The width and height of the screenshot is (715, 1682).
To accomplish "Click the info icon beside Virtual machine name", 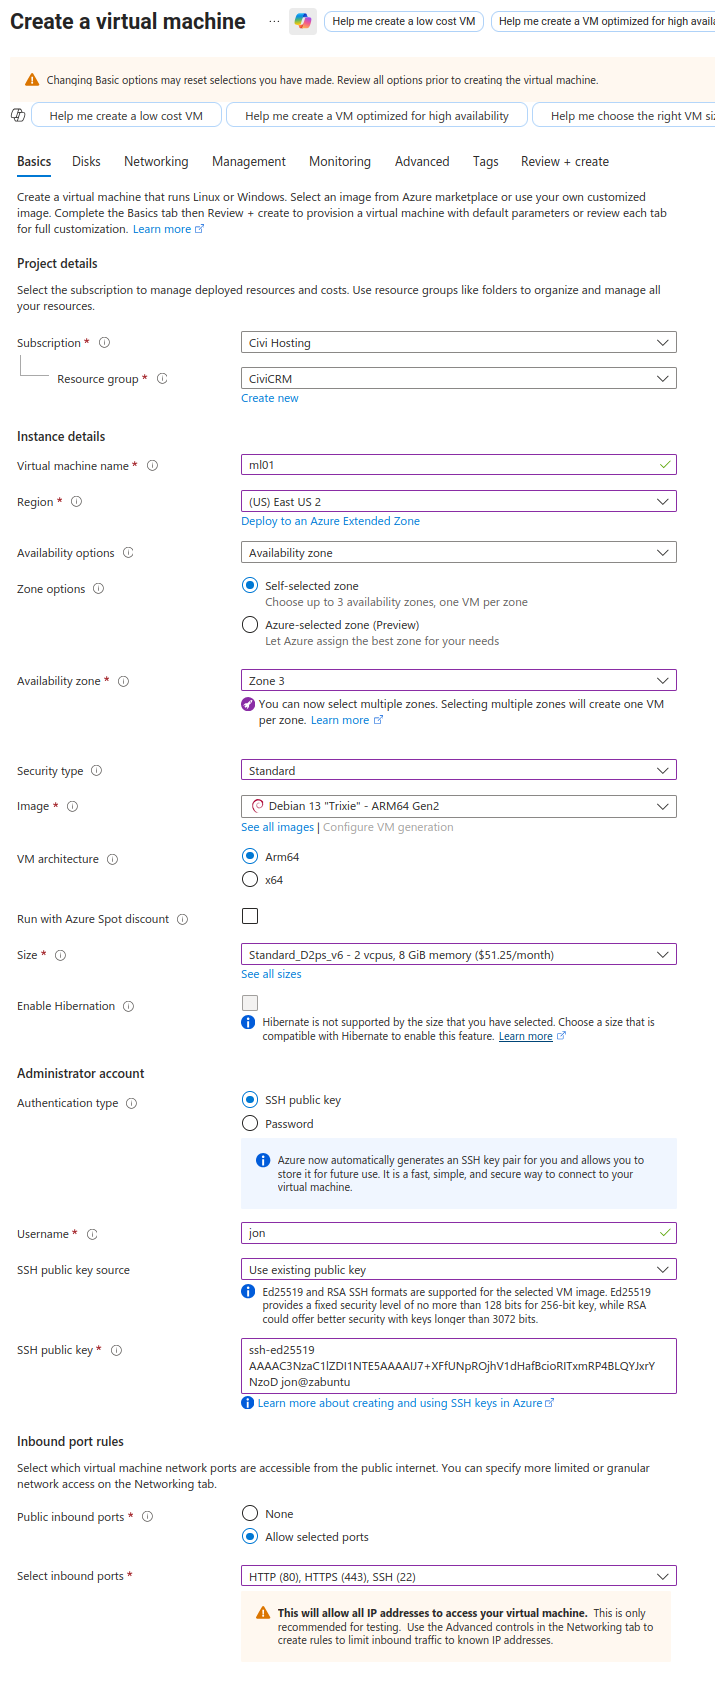I will tap(152, 466).
